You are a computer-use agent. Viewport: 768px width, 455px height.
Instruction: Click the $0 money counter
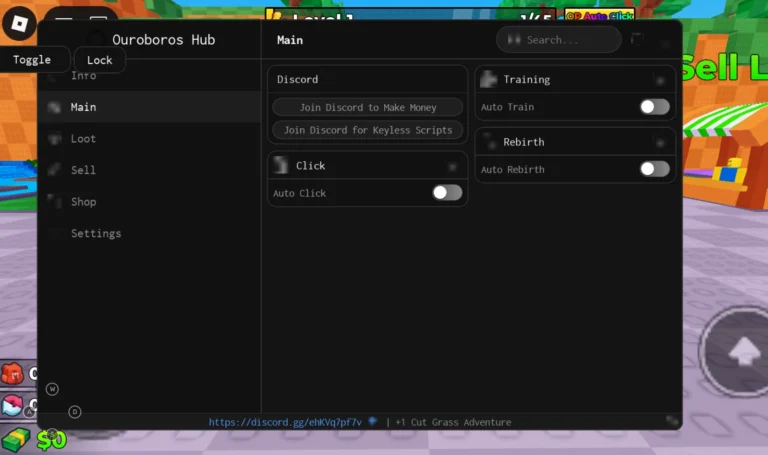51,440
